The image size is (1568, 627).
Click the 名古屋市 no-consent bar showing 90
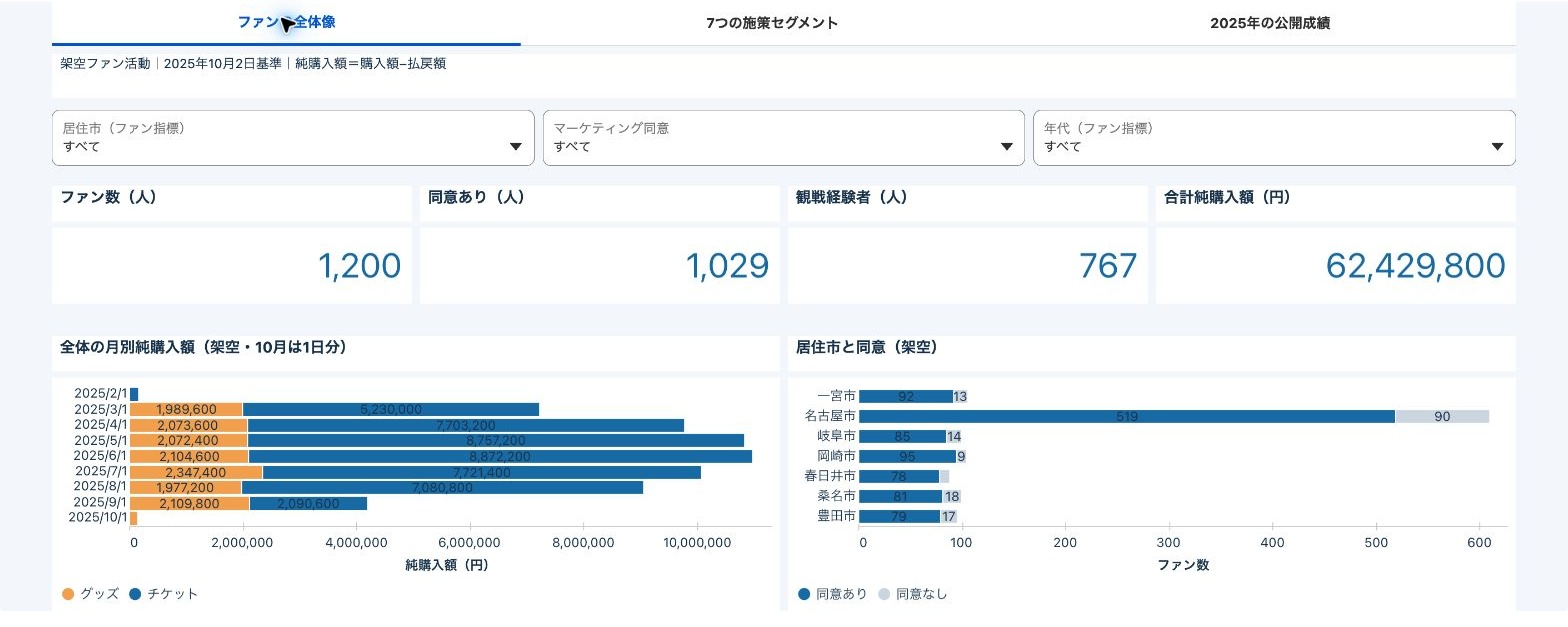click(1442, 416)
